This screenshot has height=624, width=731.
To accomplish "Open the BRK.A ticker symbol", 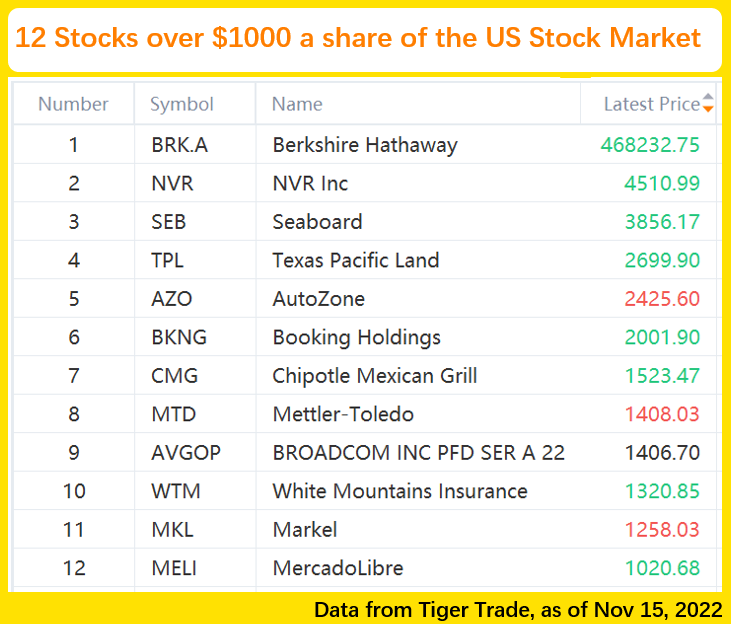I will (180, 145).
